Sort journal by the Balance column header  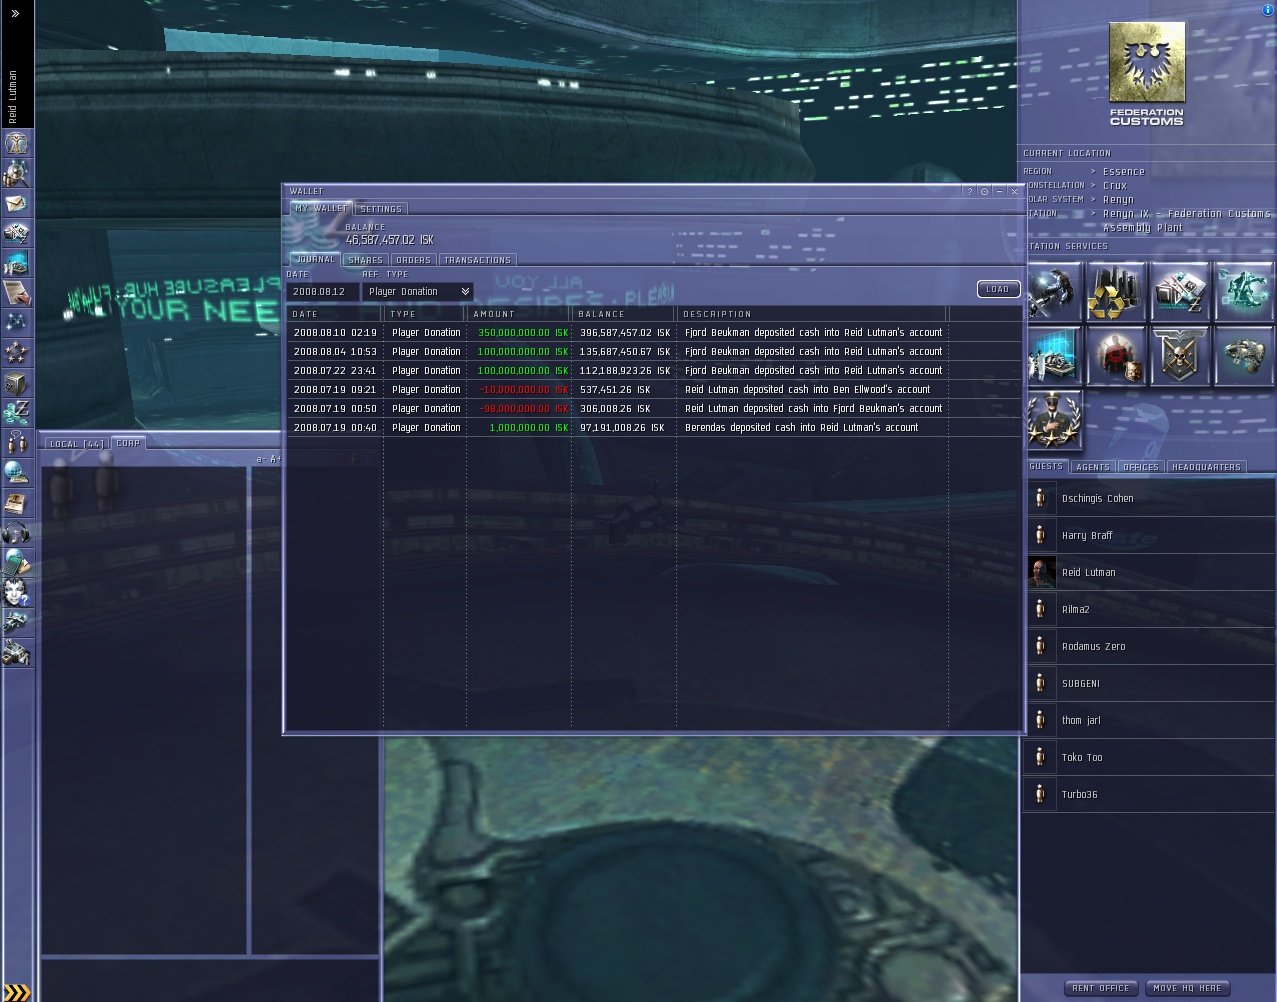(x=624, y=314)
